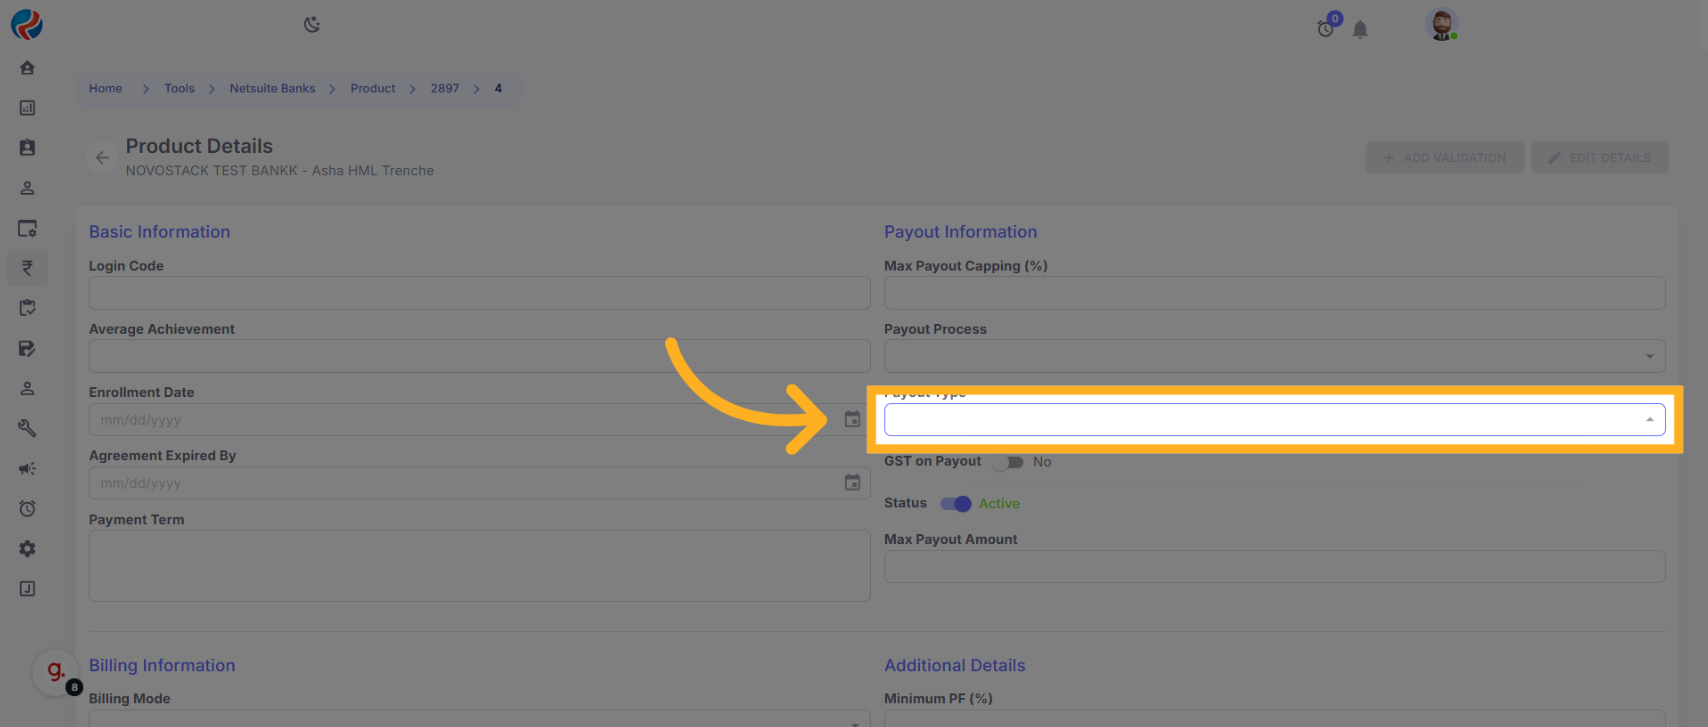The image size is (1708, 727).
Task: Open Enrollment Date calendar picker
Action: click(x=852, y=420)
